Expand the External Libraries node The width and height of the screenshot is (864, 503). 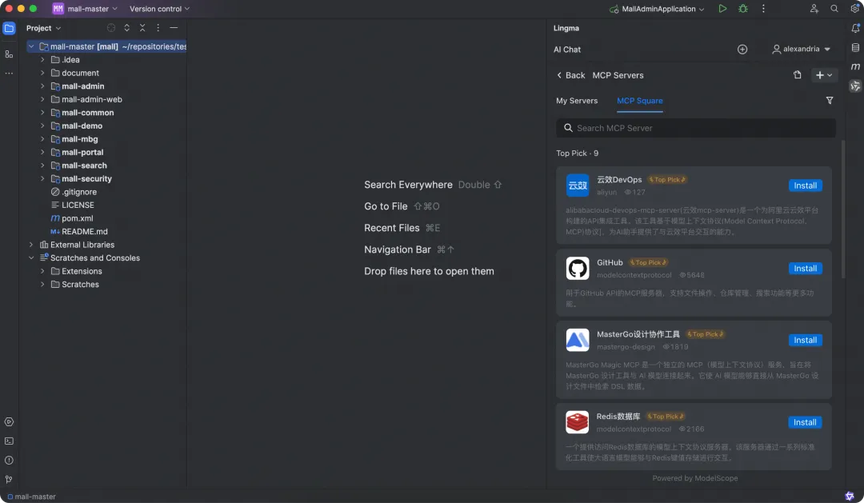(31, 245)
